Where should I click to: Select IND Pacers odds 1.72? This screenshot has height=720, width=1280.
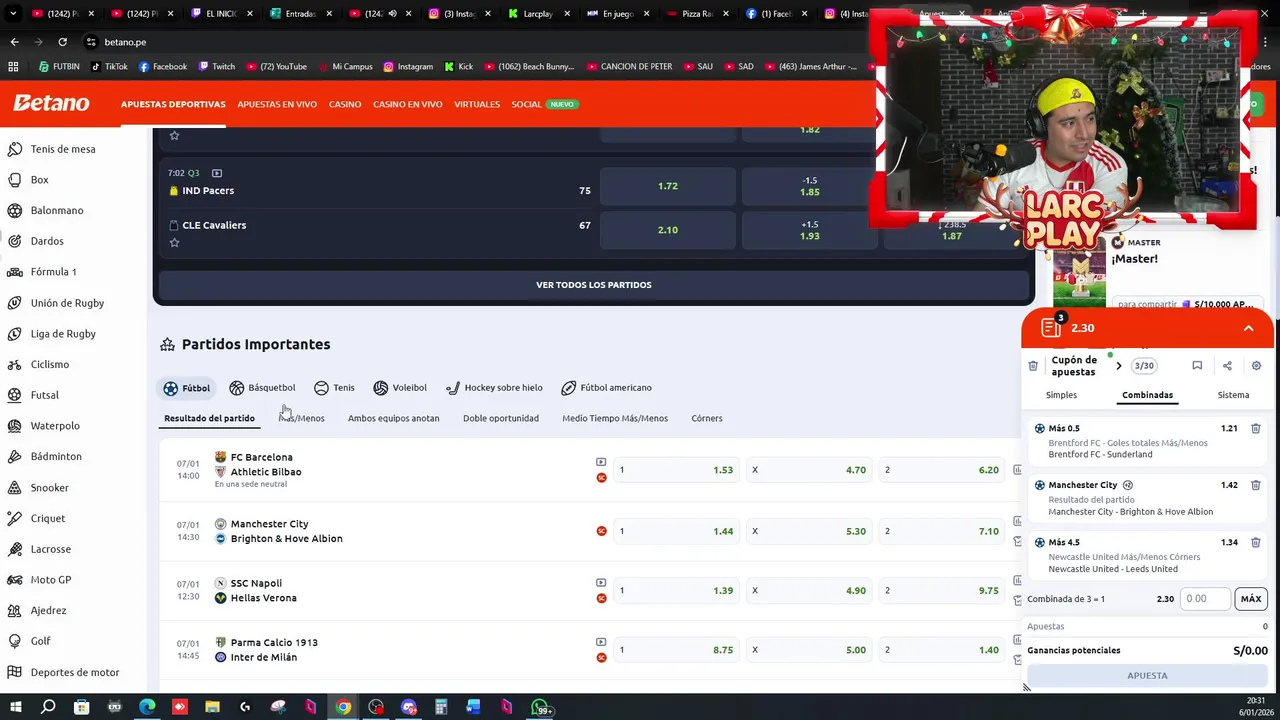(668, 186)
